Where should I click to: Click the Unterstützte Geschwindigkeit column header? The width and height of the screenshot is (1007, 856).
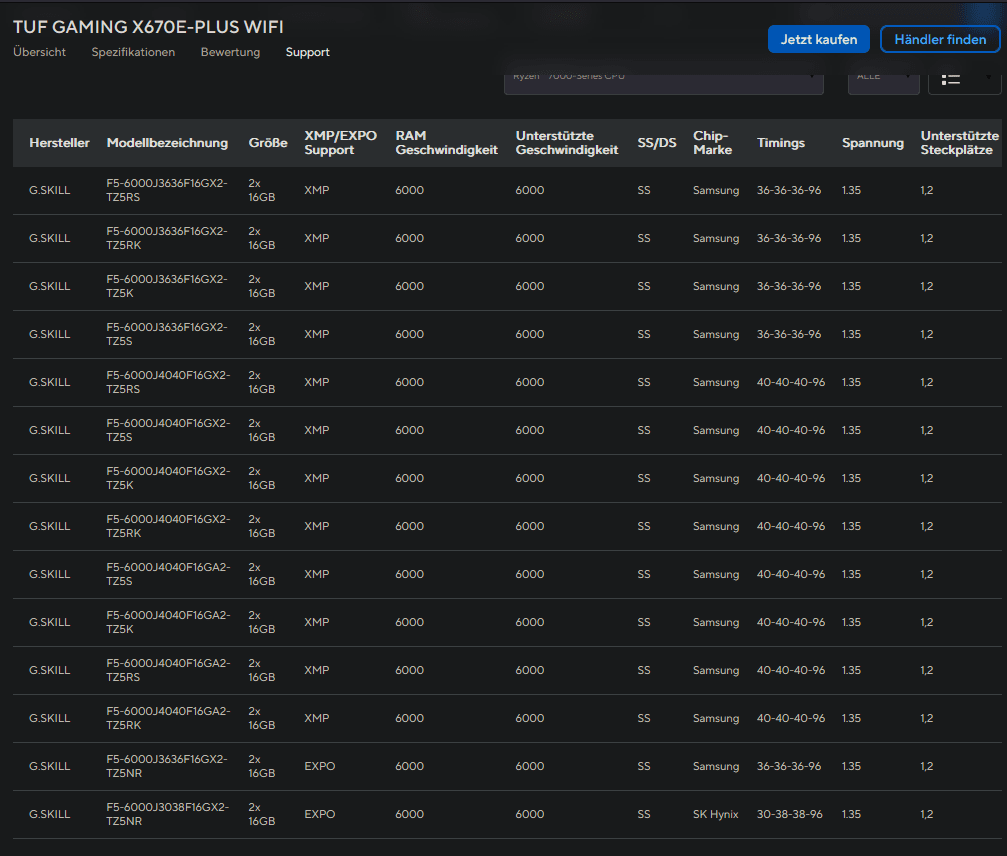click(566, 143)
